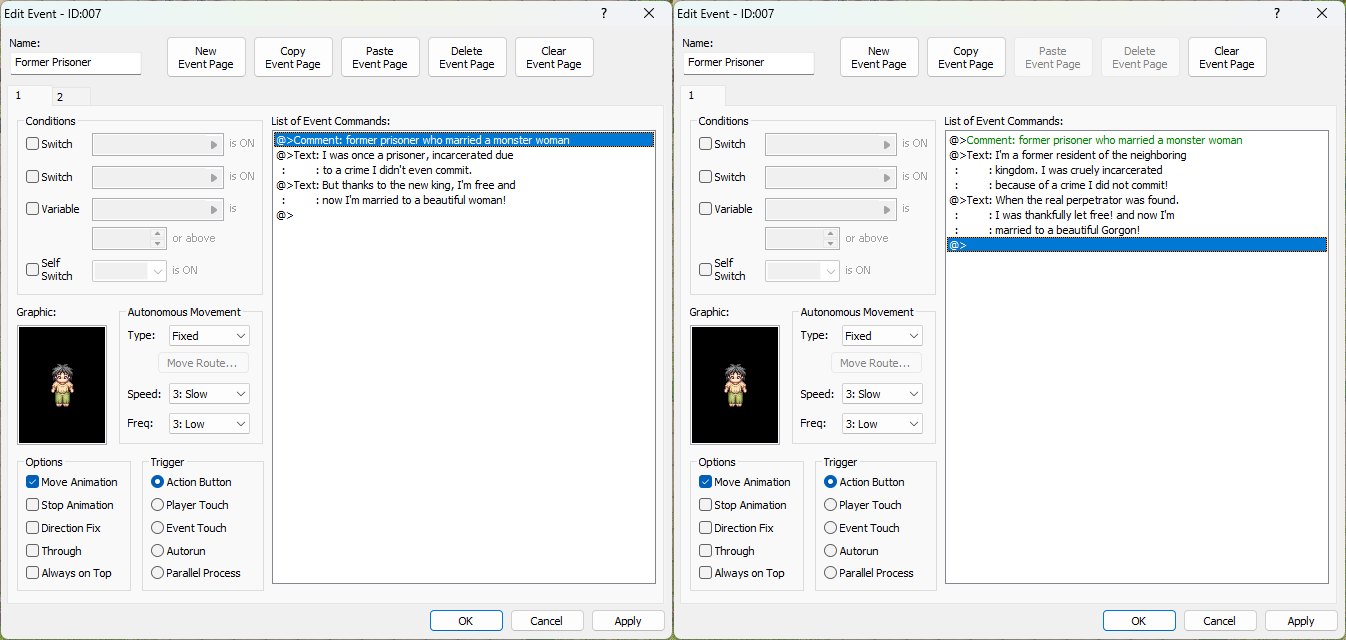This screenshot has width=1346, height=640.
Task: Click Clear Event Page in right window
Action: click(1227, 57)
